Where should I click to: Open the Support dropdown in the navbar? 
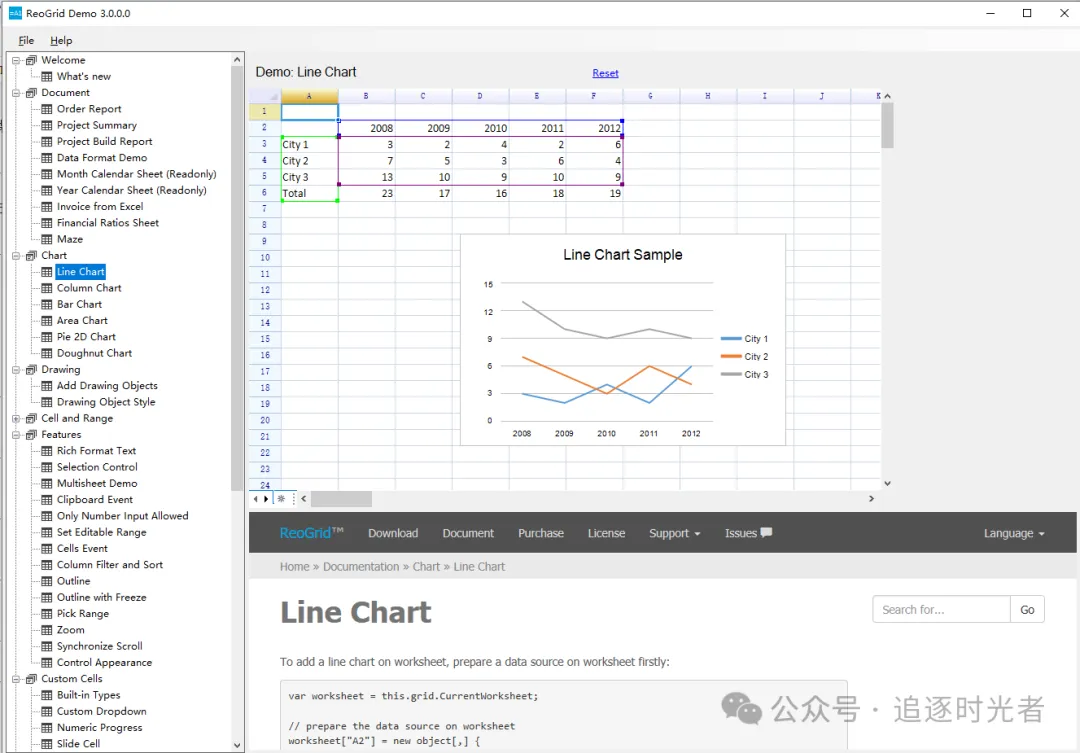[674, 533]
